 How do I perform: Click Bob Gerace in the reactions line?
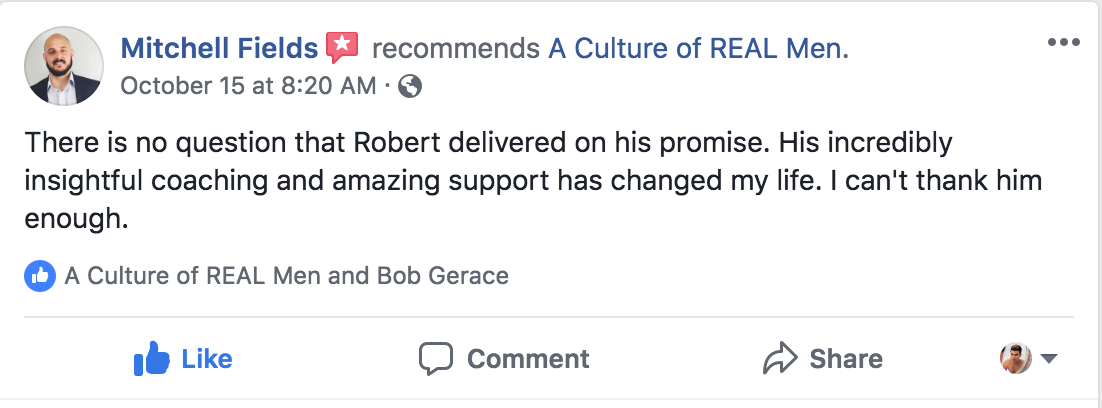click(440, 276)
